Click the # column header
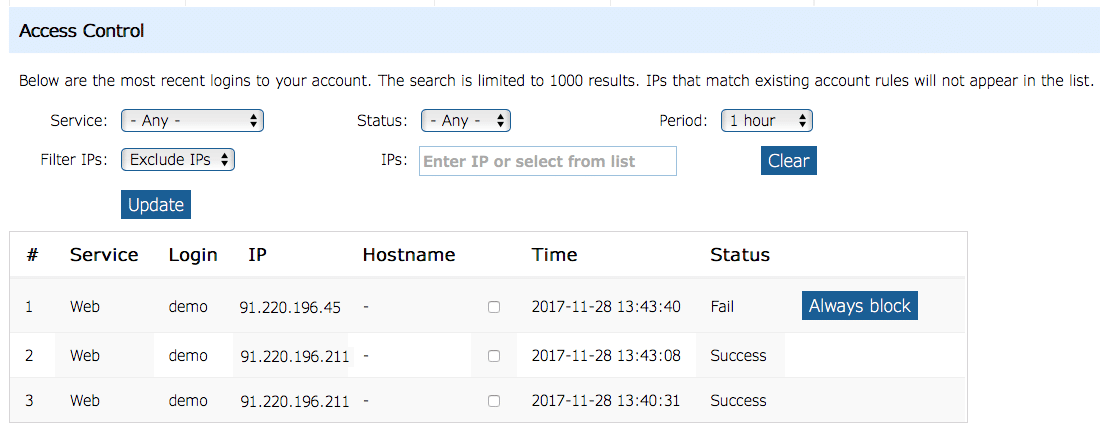This screenshot has height=438, width=1100. pyautogui.click(x=32, y=255)
